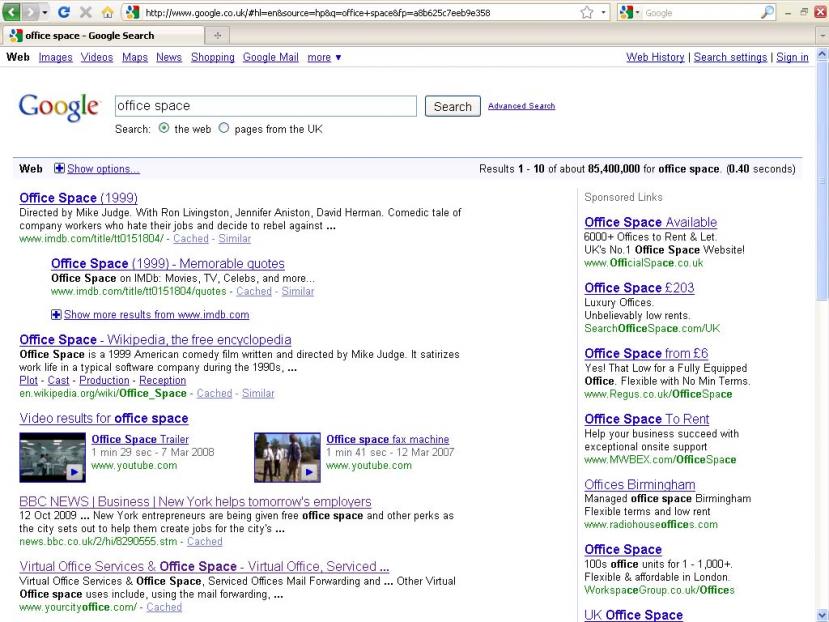The width and height of the screenshot is (829, 622).
Task: Open 'Office Space Available' sponsored link
Action: (x=650, y=222)
